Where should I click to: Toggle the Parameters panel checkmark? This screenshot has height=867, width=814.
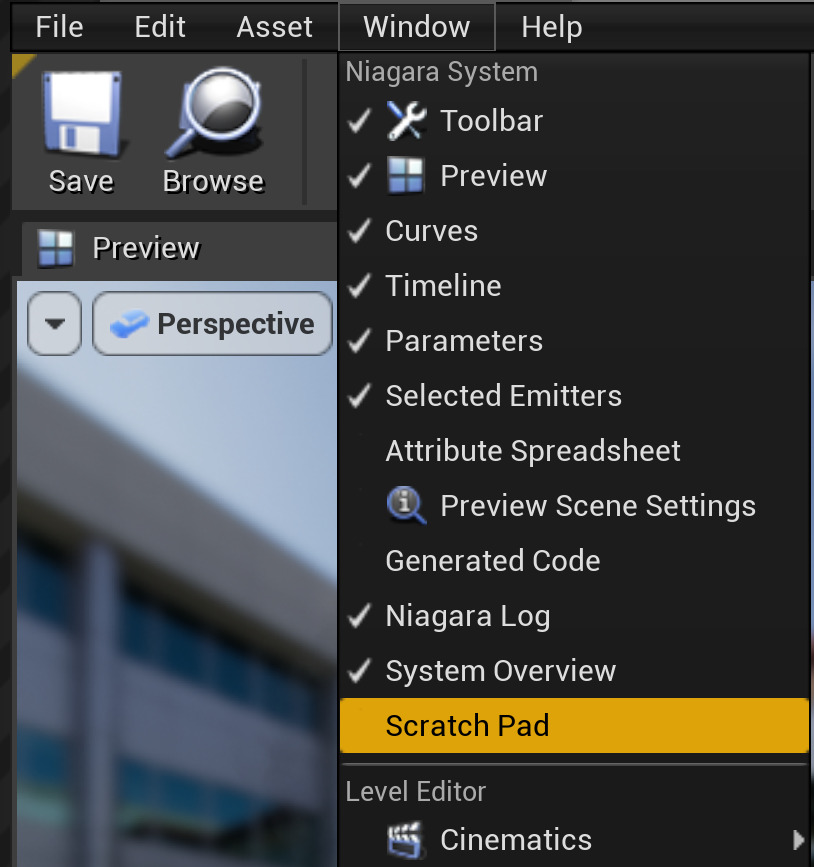[359, 341]
